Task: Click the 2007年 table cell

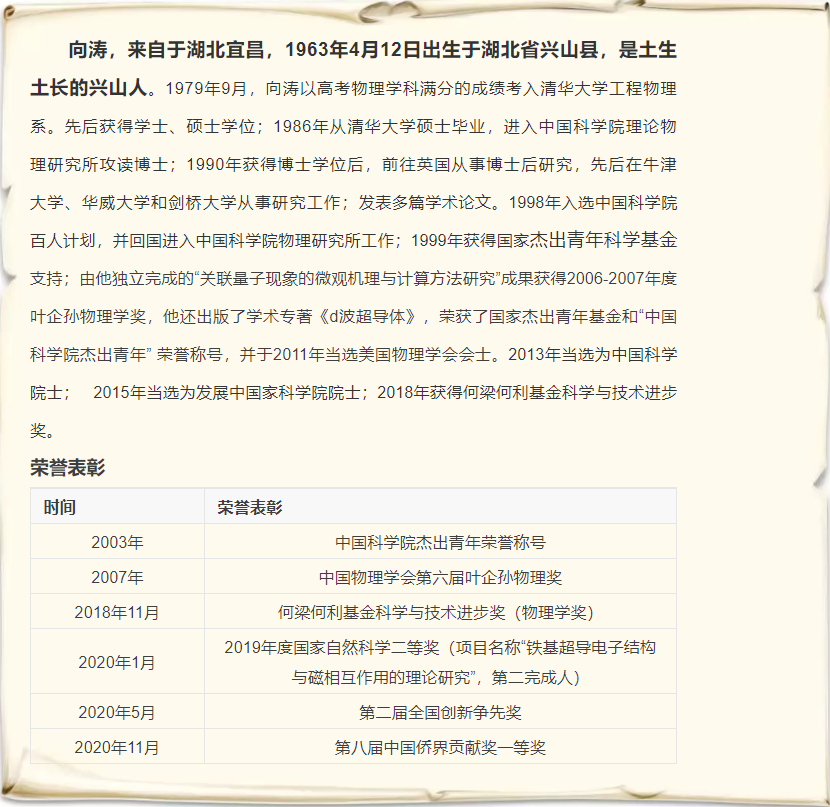Action: pos(117,577)
